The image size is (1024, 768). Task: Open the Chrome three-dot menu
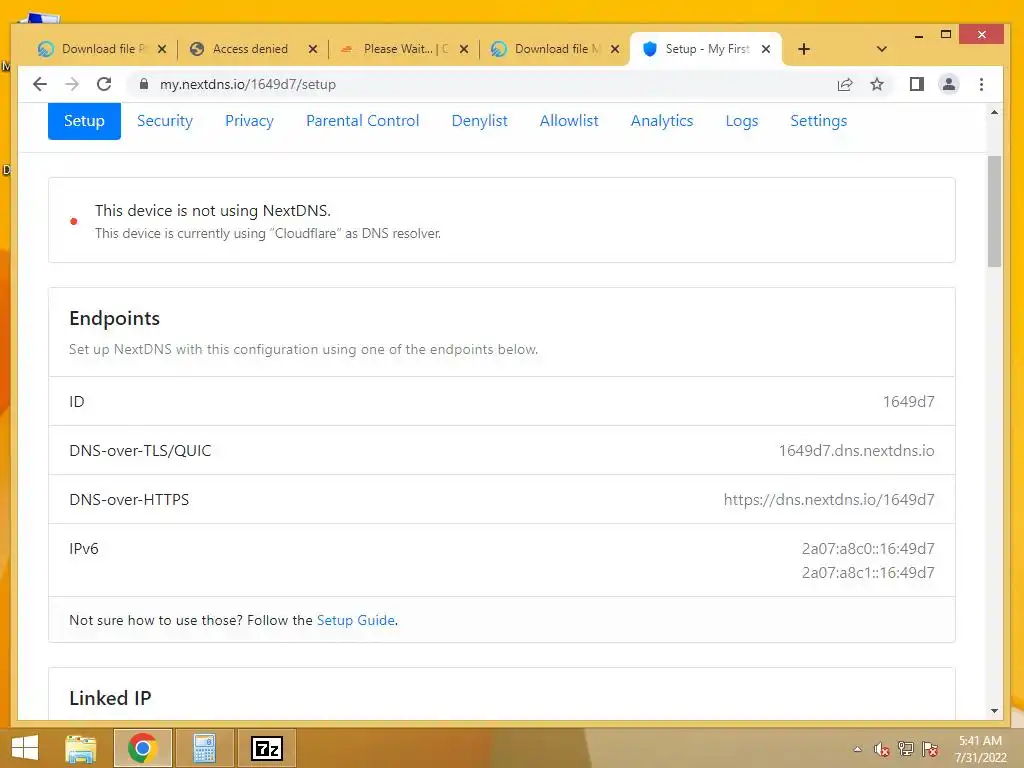(981, 84)
